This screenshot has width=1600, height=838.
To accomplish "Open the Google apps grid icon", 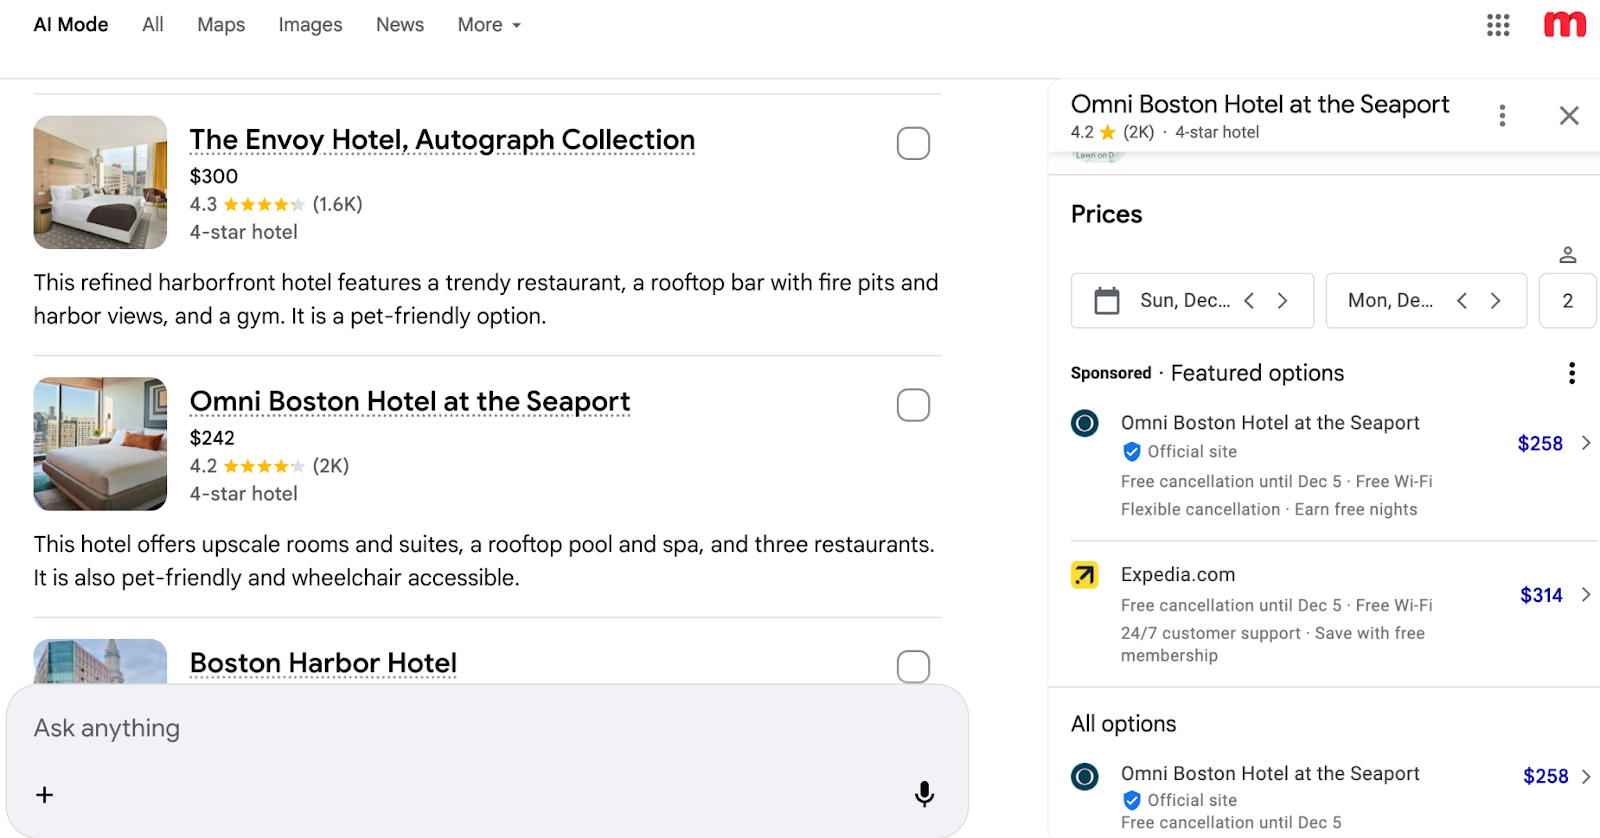I will (x=1497, y=25).
